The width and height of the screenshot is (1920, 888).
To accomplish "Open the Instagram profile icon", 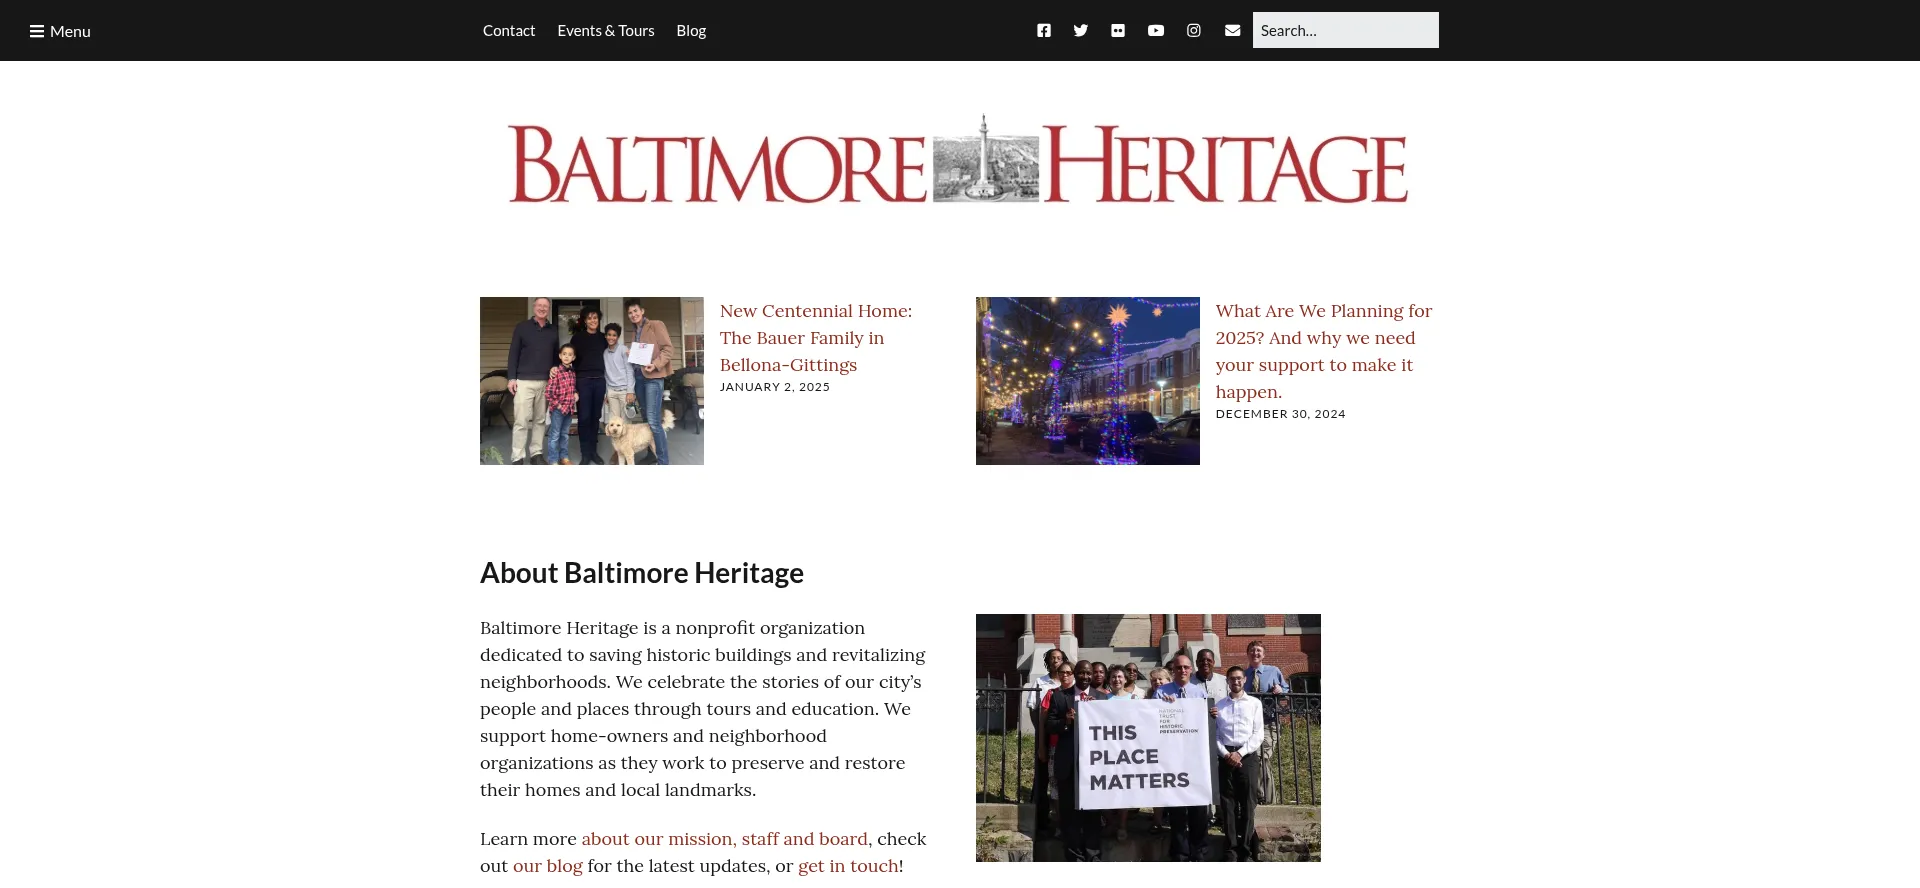I will (x=1194, y=31).
